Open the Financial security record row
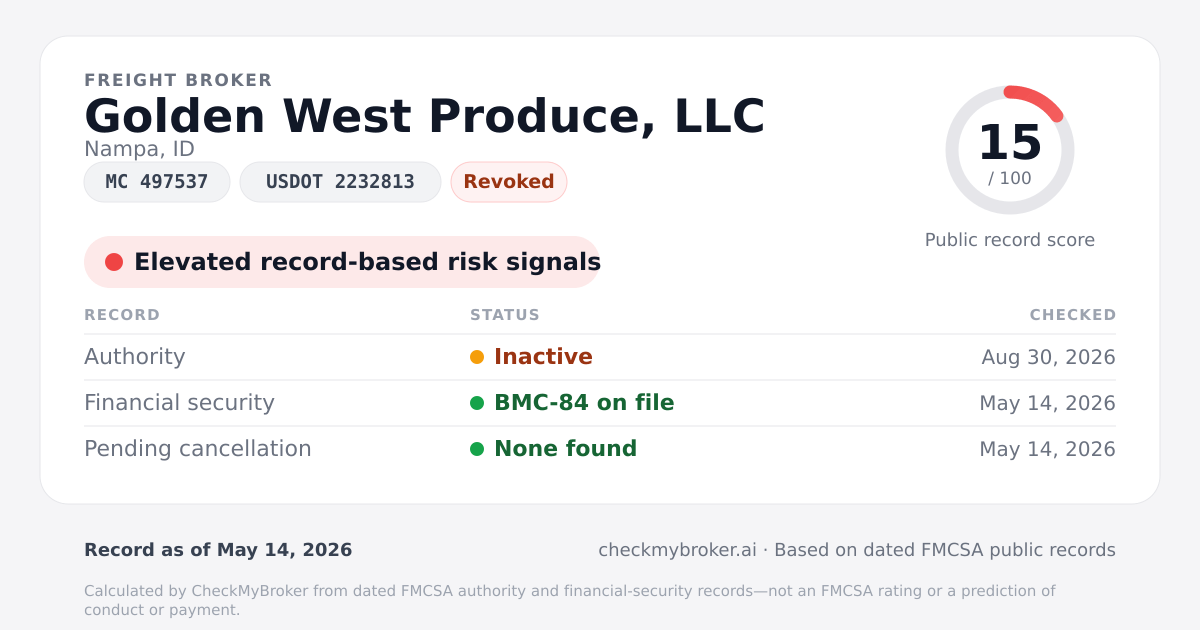 pos(600,403)
